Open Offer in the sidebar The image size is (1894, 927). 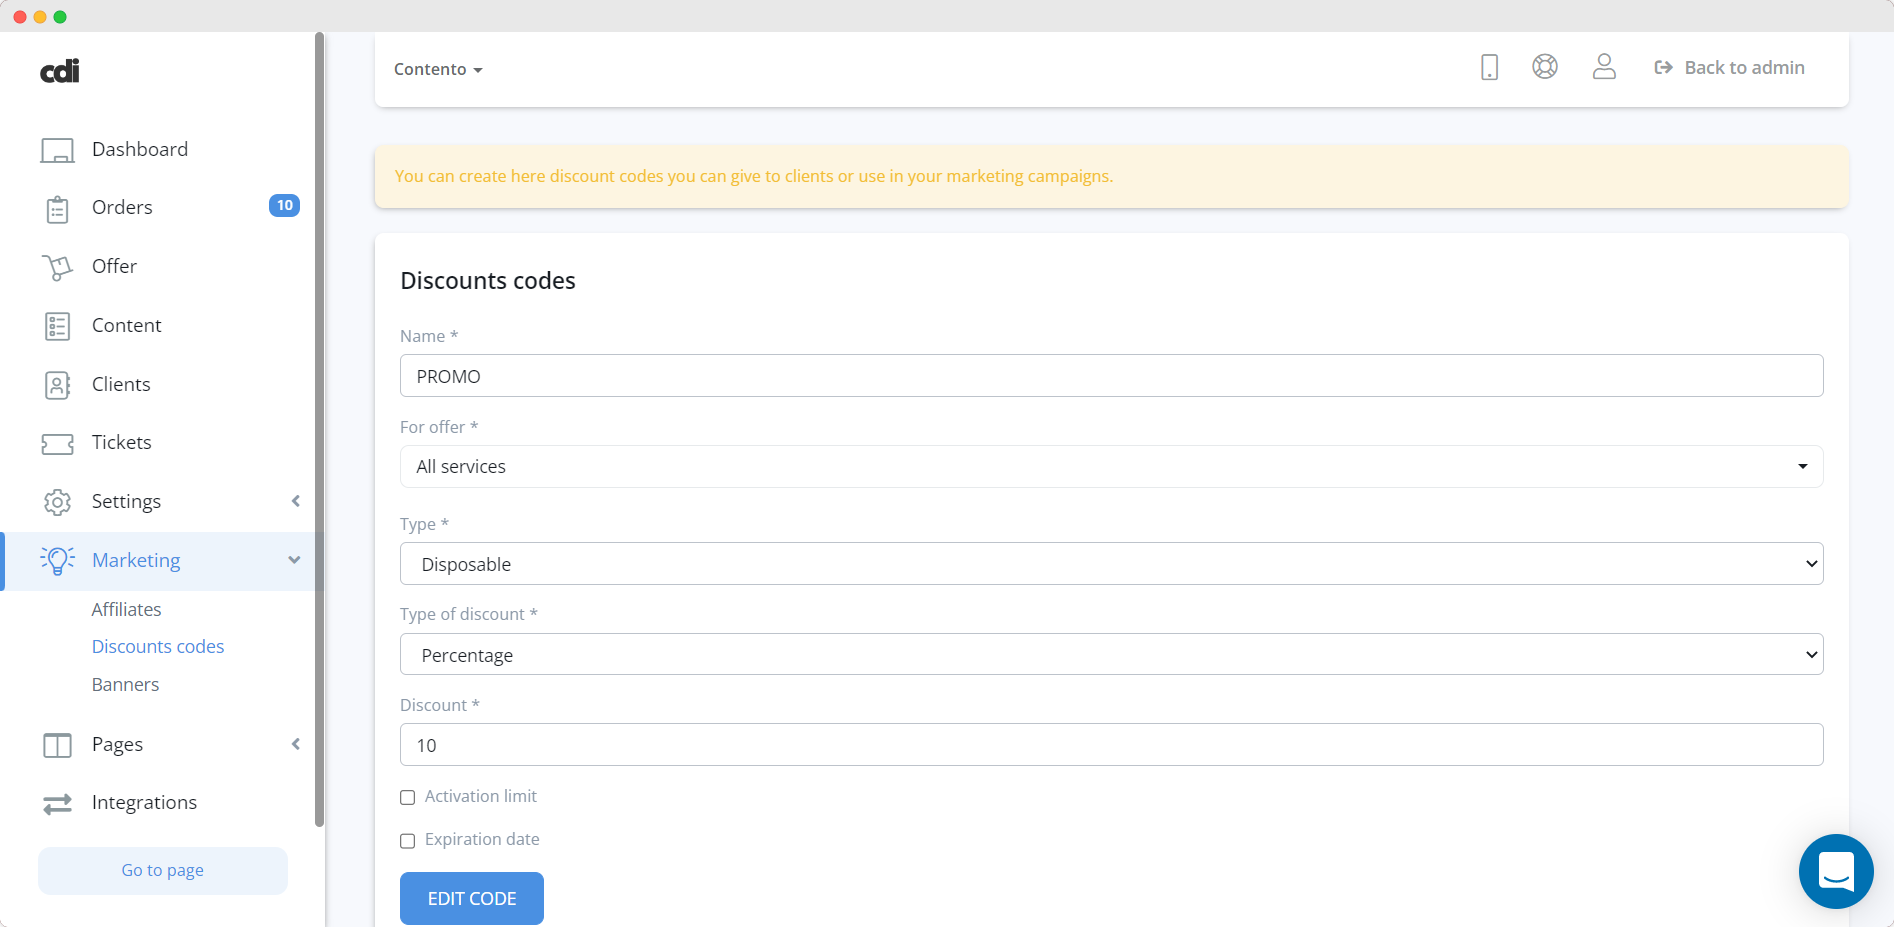tap(114, 266)
